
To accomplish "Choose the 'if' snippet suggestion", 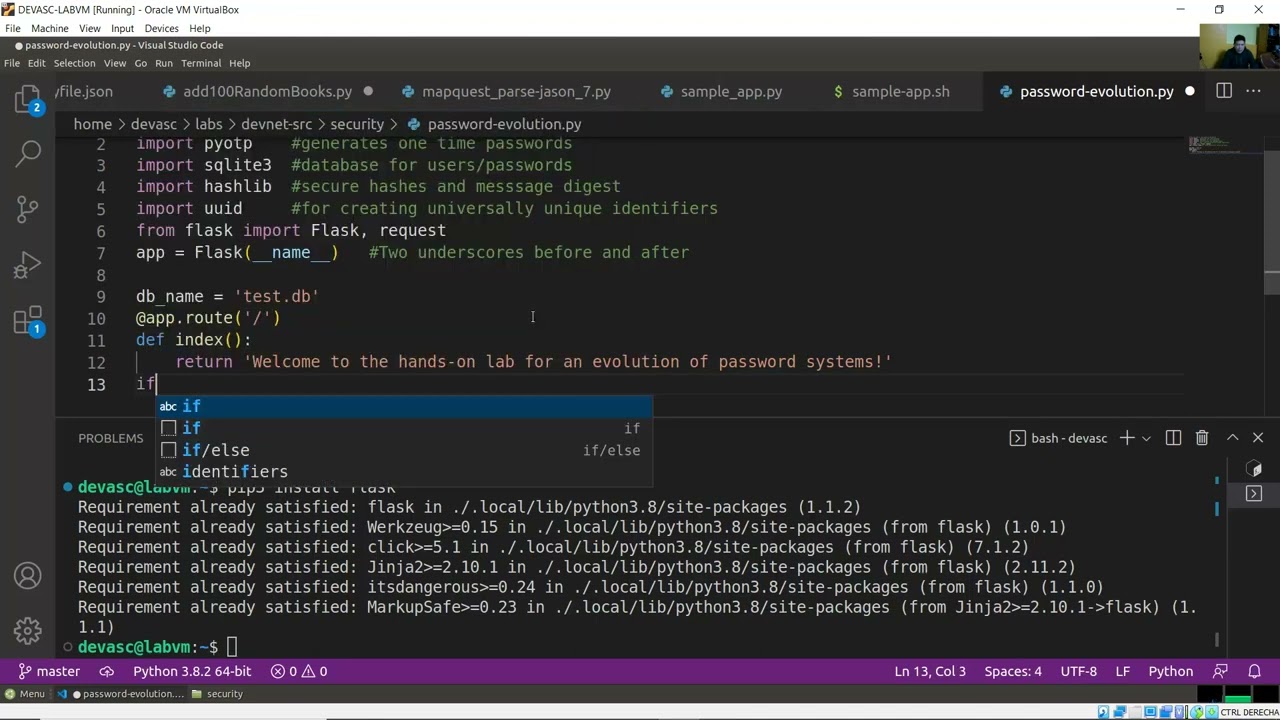I will 404,428.
